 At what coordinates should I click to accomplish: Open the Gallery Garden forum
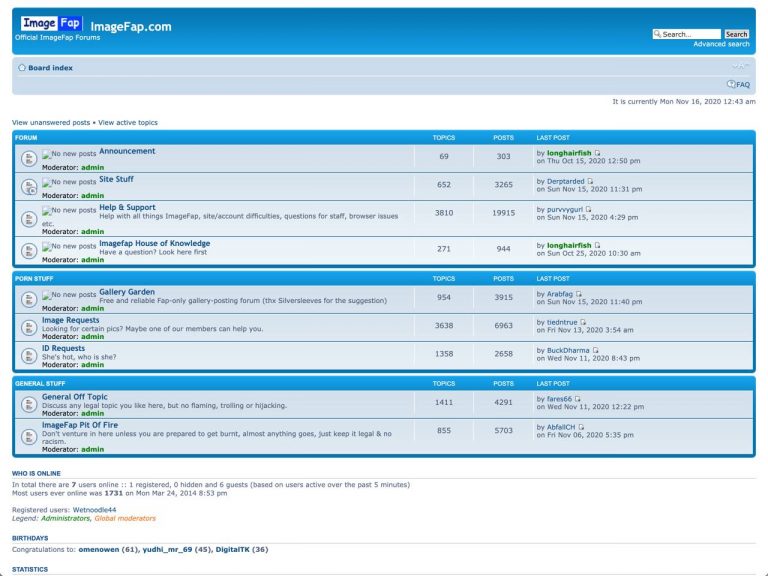pyautogui.click(x=127, y=292)
